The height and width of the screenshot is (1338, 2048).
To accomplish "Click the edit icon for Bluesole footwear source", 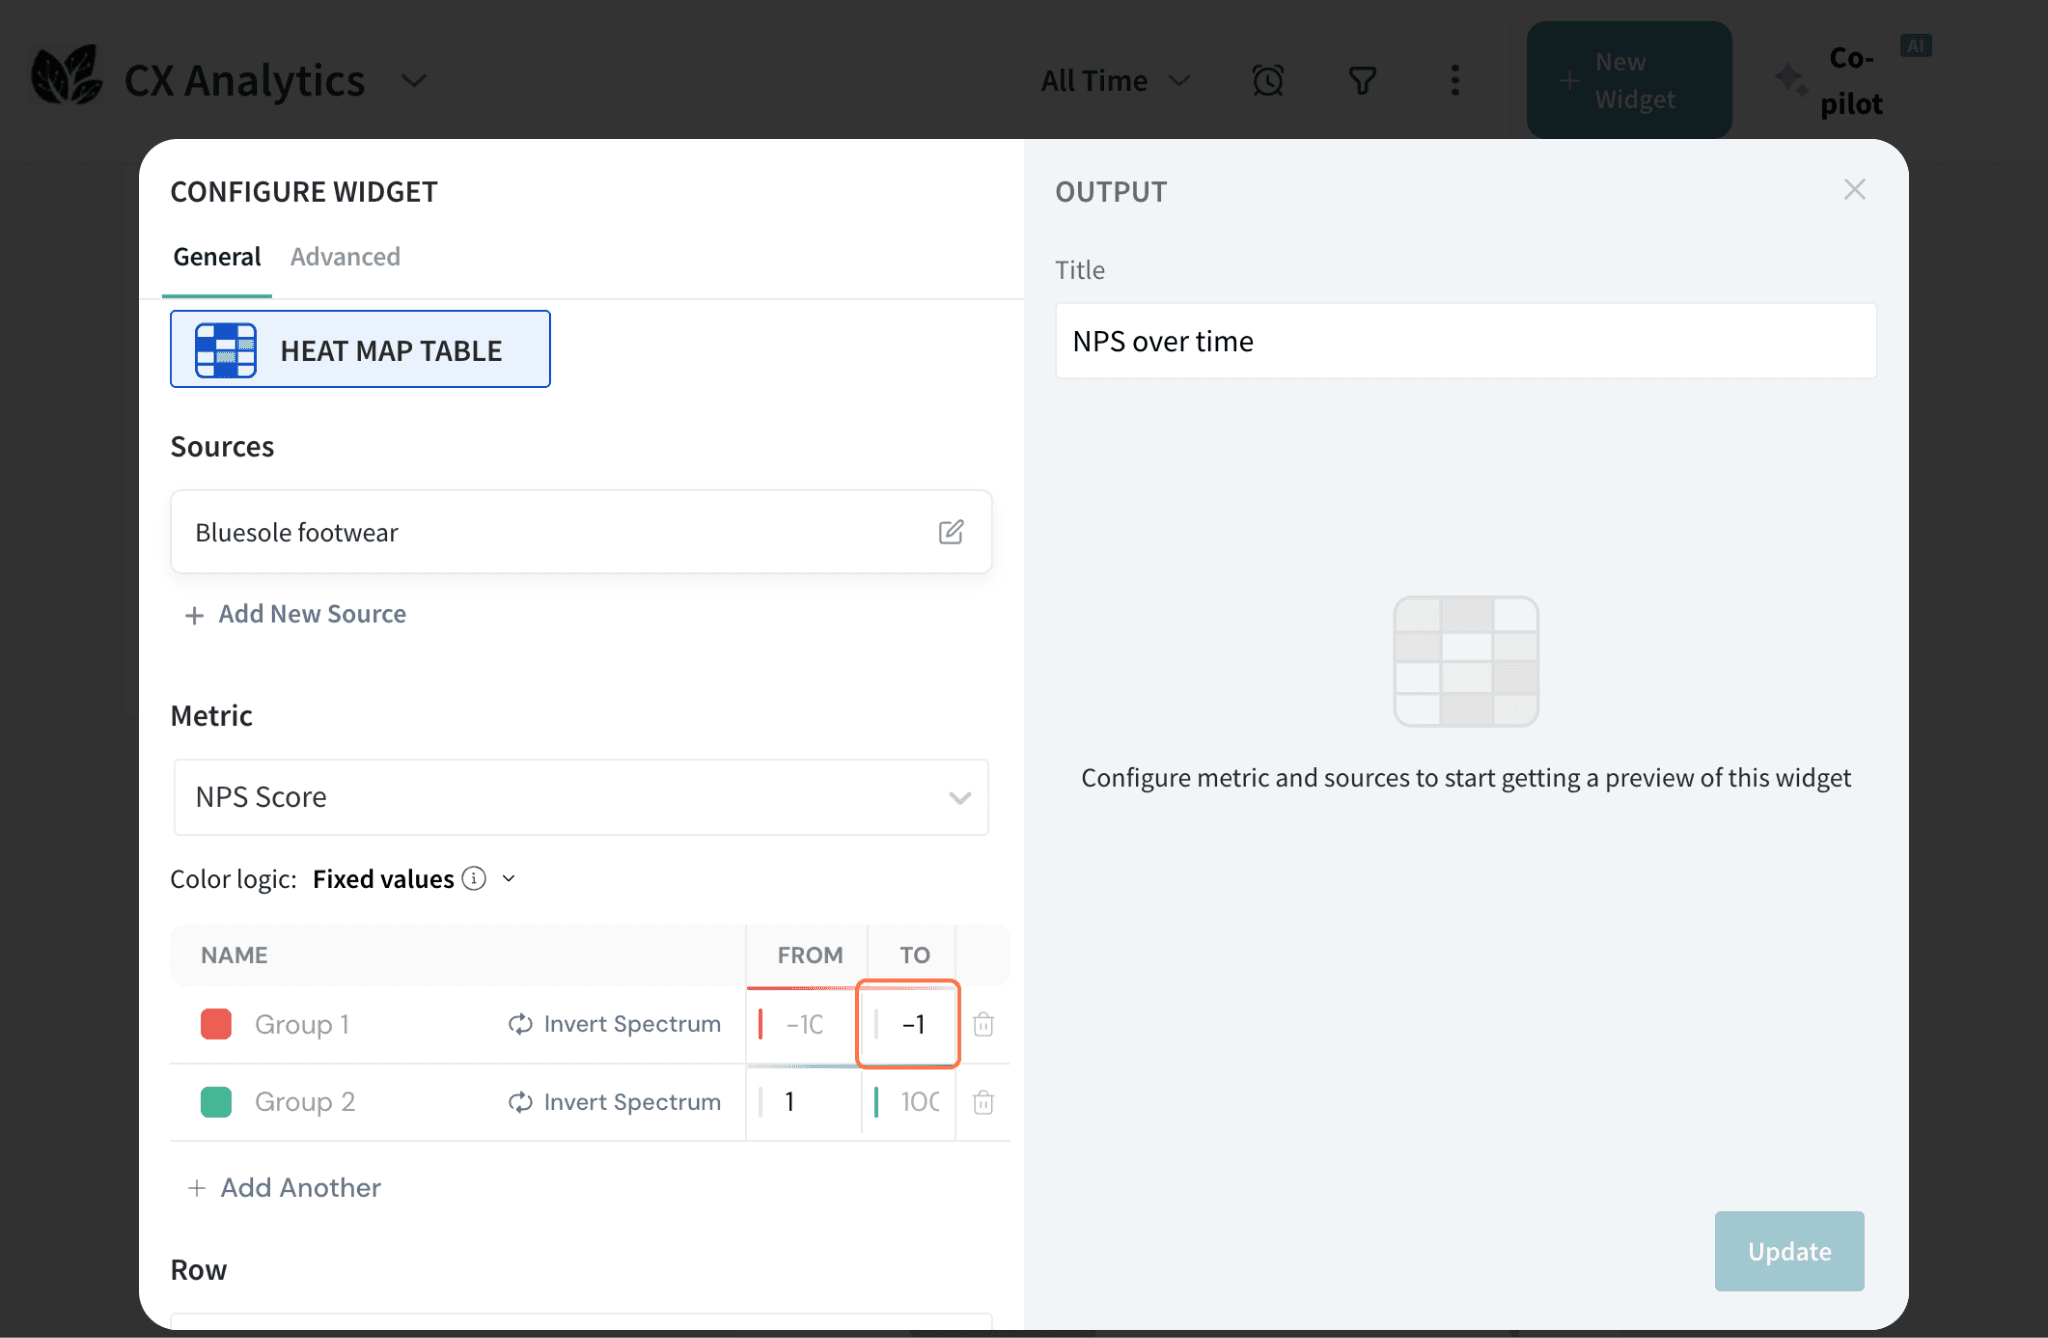I will click(950, 532).
